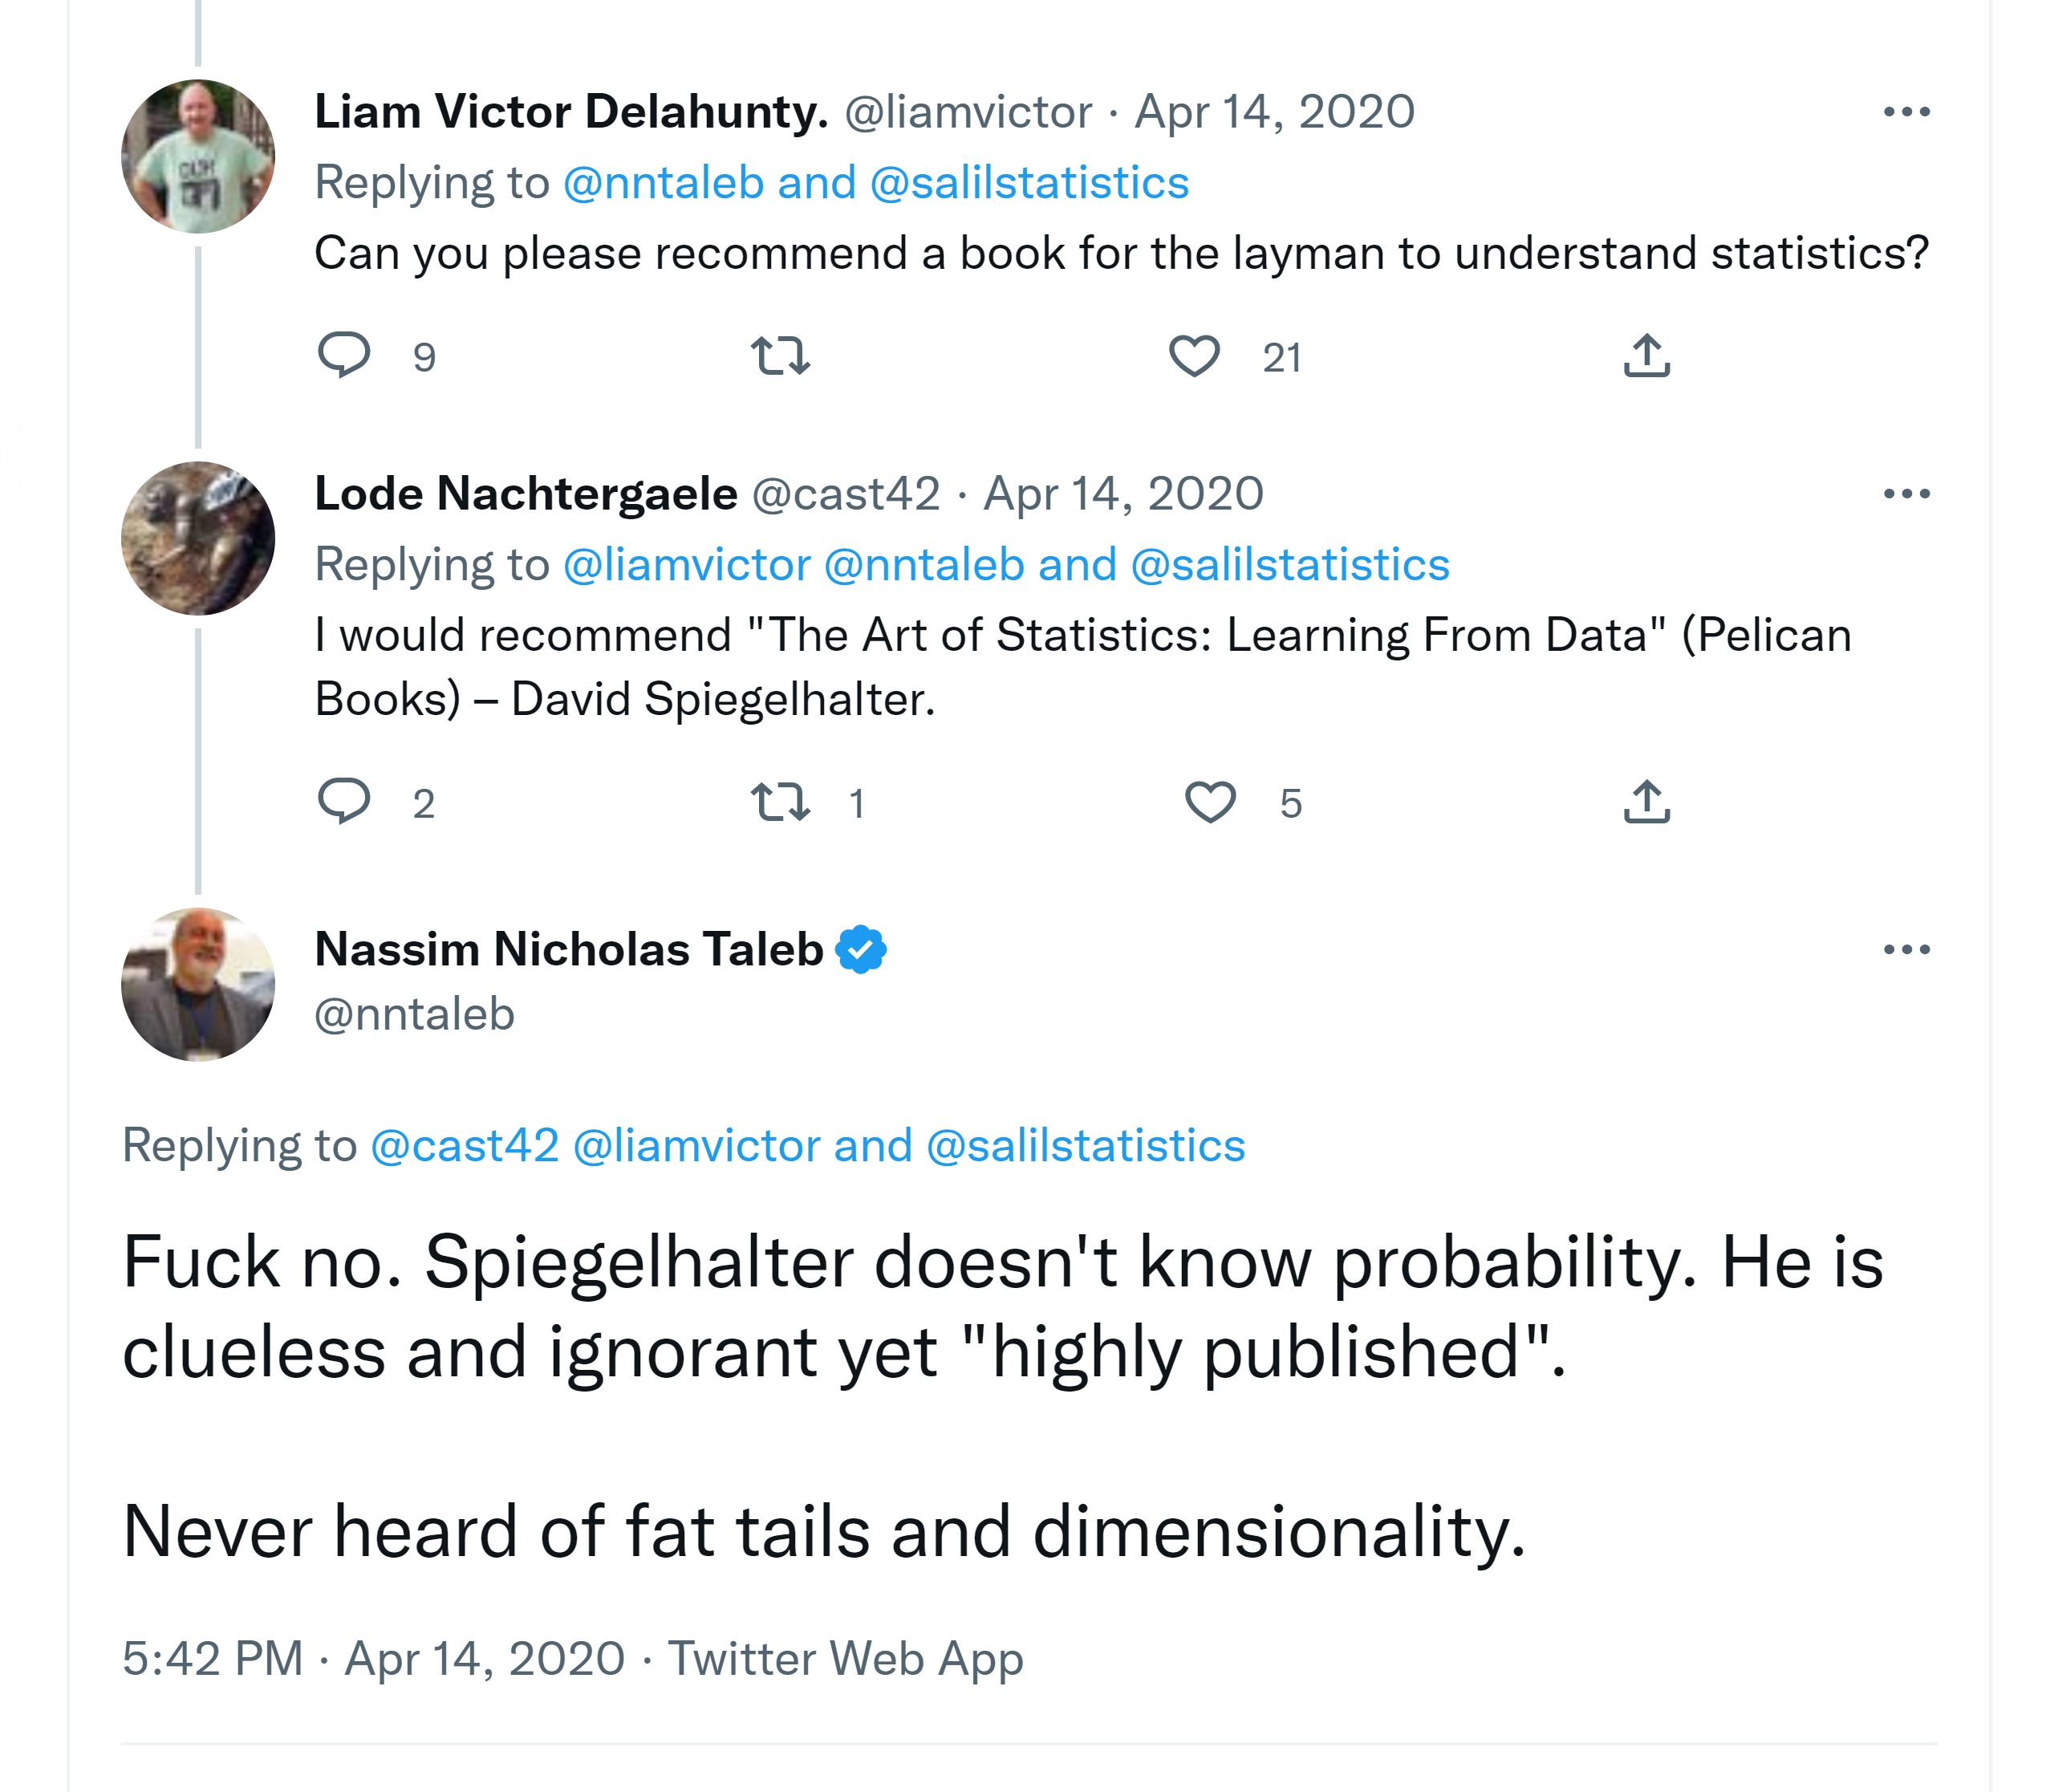Image resolution: width=2050 pixels, height=1792 pixels.
Task: Open more options on Liam's tweet
Action: [1906, 112]
